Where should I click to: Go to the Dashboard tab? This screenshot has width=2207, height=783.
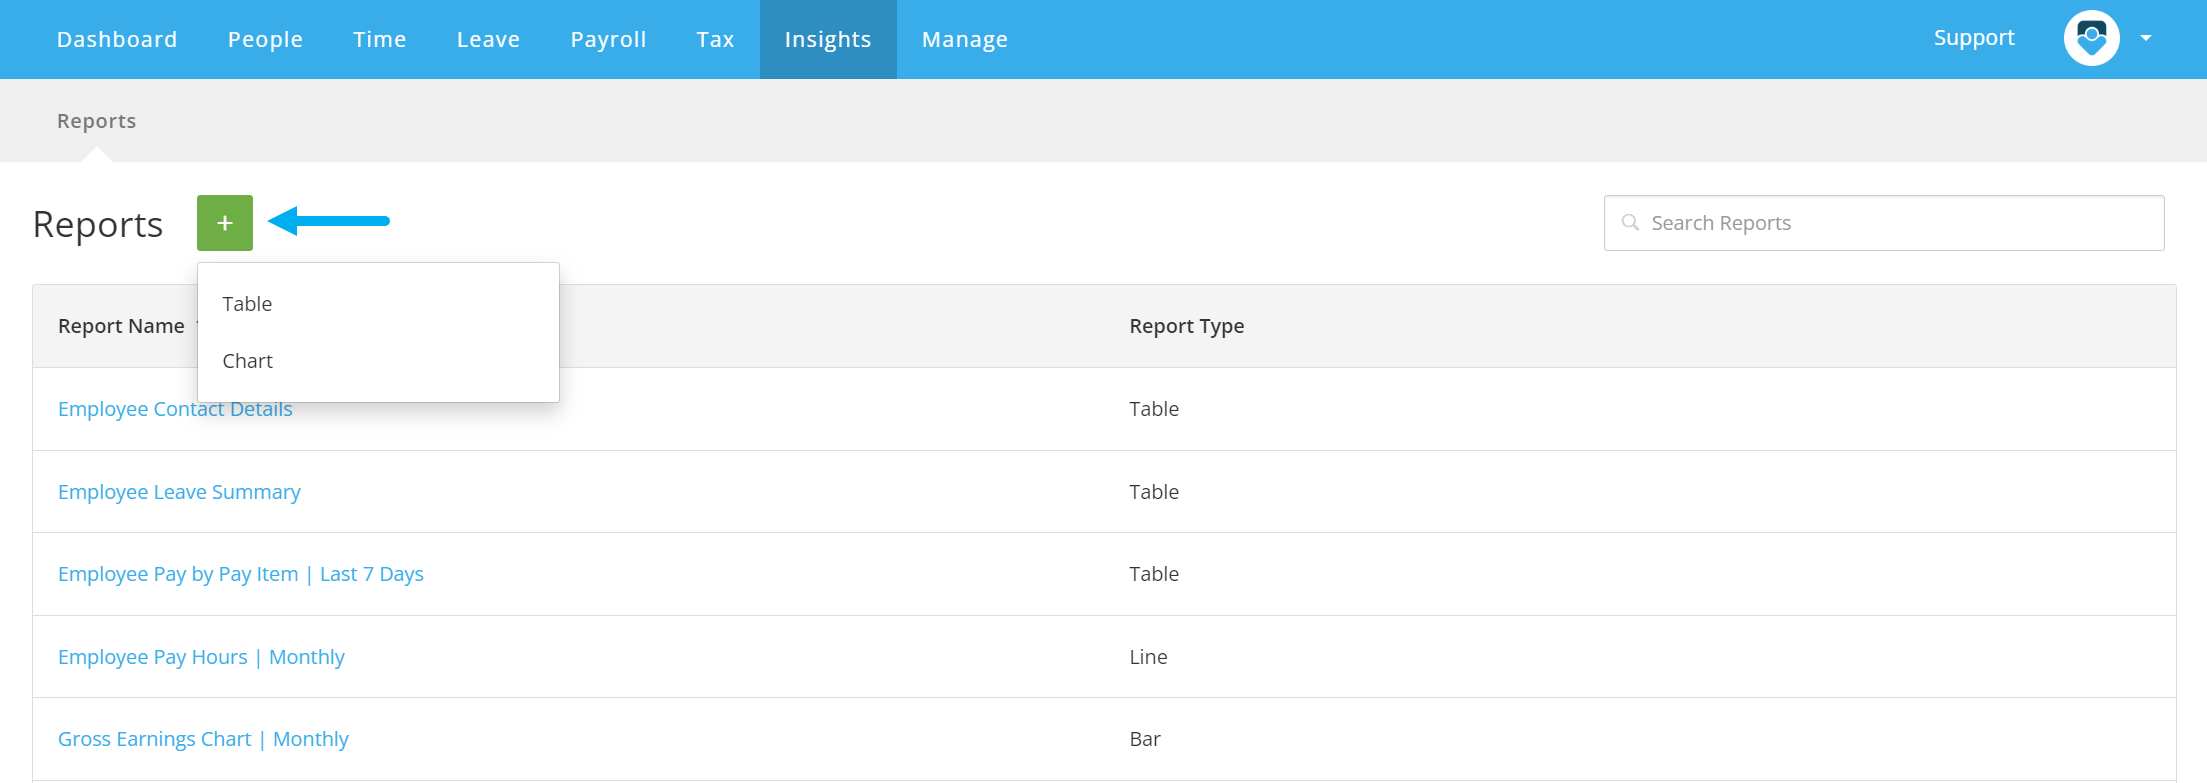pyautogui.click(x=117, y=39)
